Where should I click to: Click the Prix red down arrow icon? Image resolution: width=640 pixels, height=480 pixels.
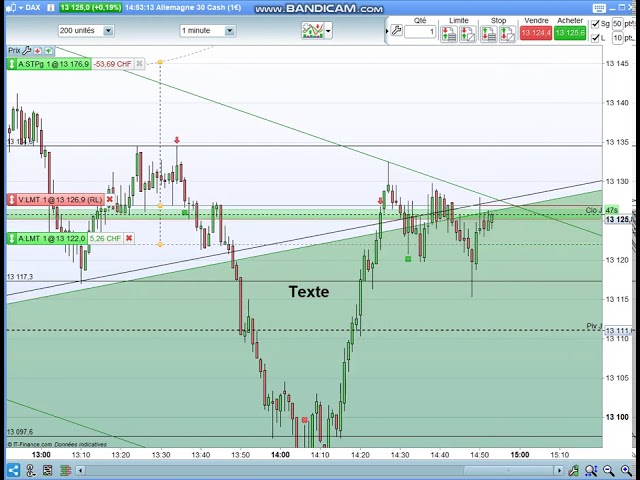(x=38, y=51)
